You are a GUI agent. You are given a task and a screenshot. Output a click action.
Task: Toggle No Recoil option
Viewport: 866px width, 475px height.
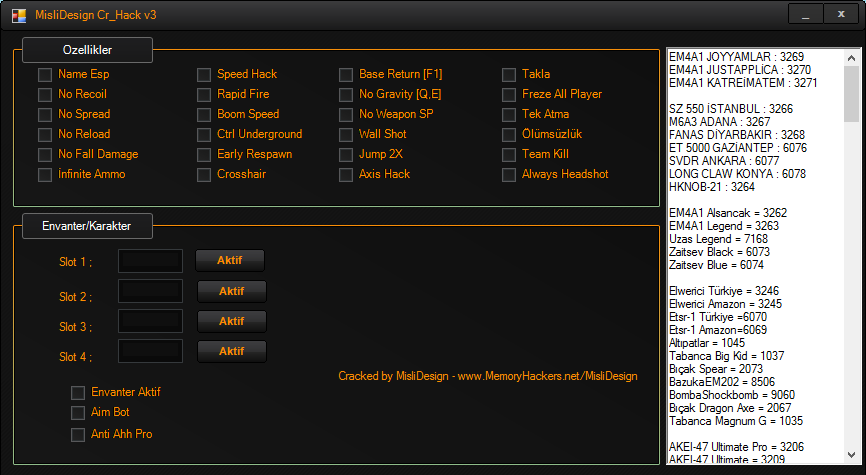[45, 94]
